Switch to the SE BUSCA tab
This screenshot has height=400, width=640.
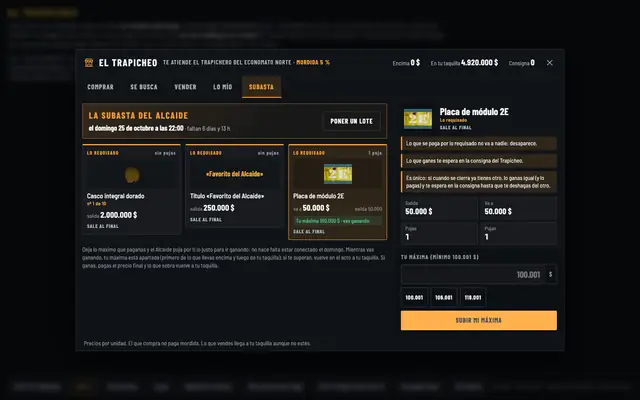click(x=144, y=87)
